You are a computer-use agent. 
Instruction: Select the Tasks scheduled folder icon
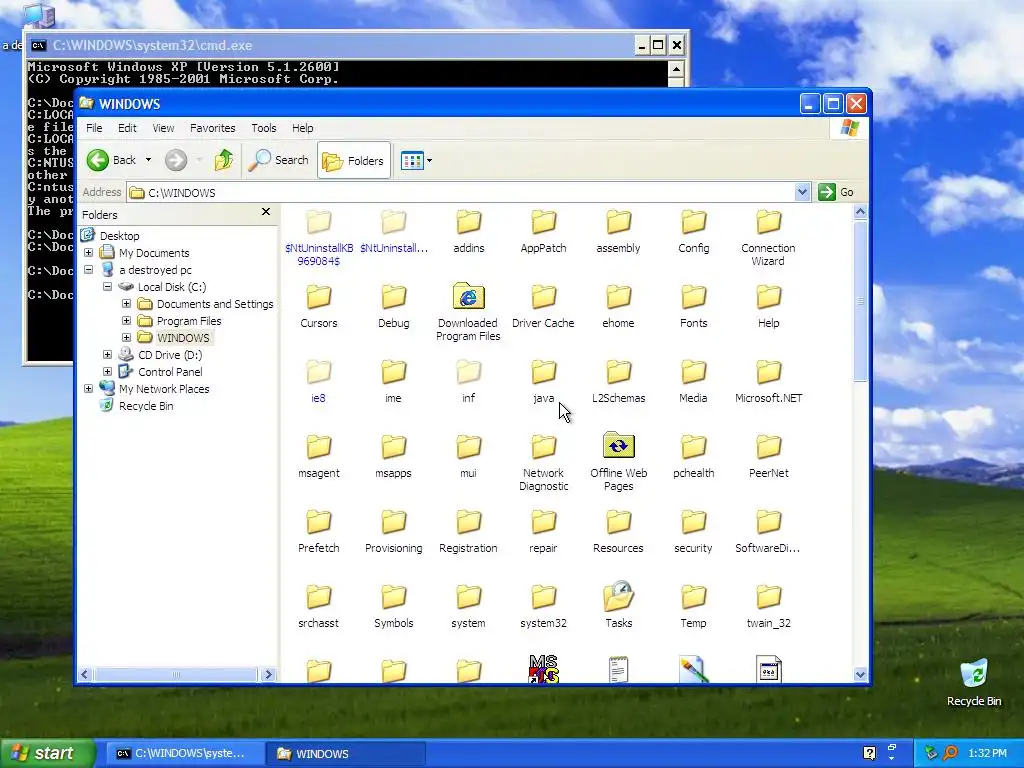click(618, 605)
